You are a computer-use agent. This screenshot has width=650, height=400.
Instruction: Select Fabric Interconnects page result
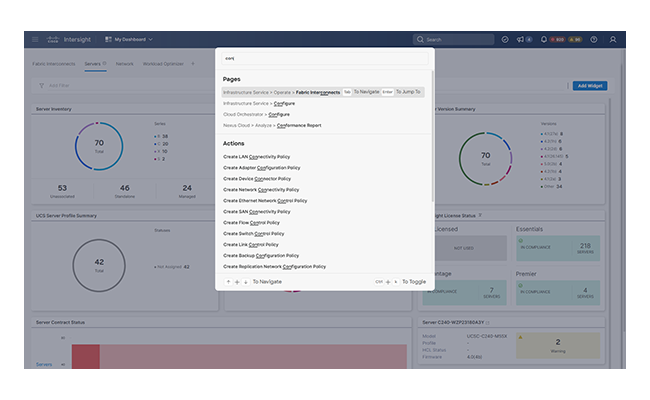pos(323,92)
